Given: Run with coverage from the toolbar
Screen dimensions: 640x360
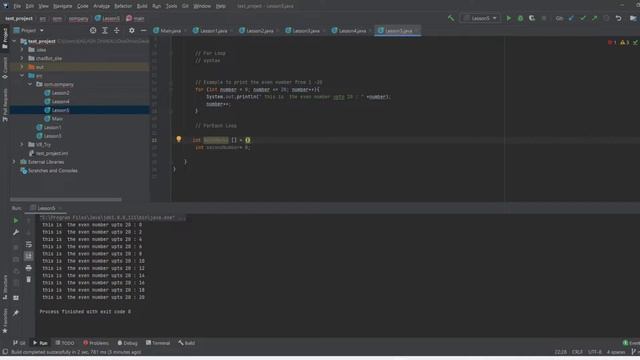Looking at the screenshot, I should pyautogui.click(x=532, y=18).
